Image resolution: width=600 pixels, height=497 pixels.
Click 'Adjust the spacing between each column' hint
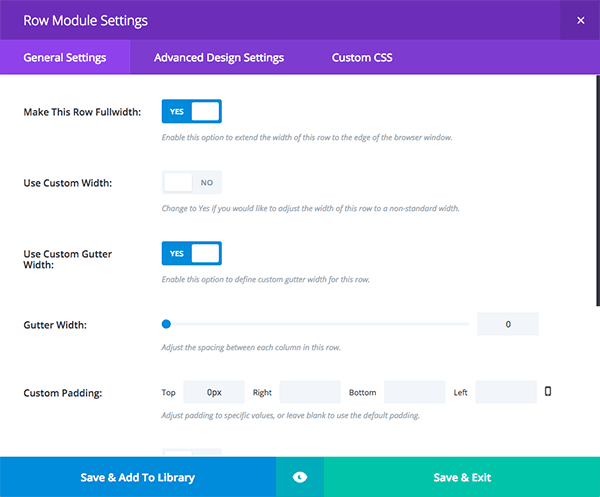[251, 347]
